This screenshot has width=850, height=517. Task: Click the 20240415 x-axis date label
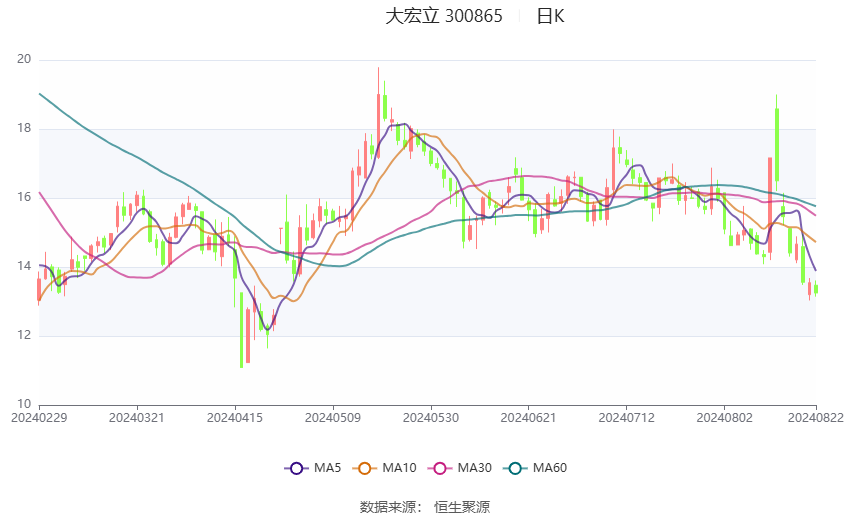pyautogui.click(x=235, y=418)
